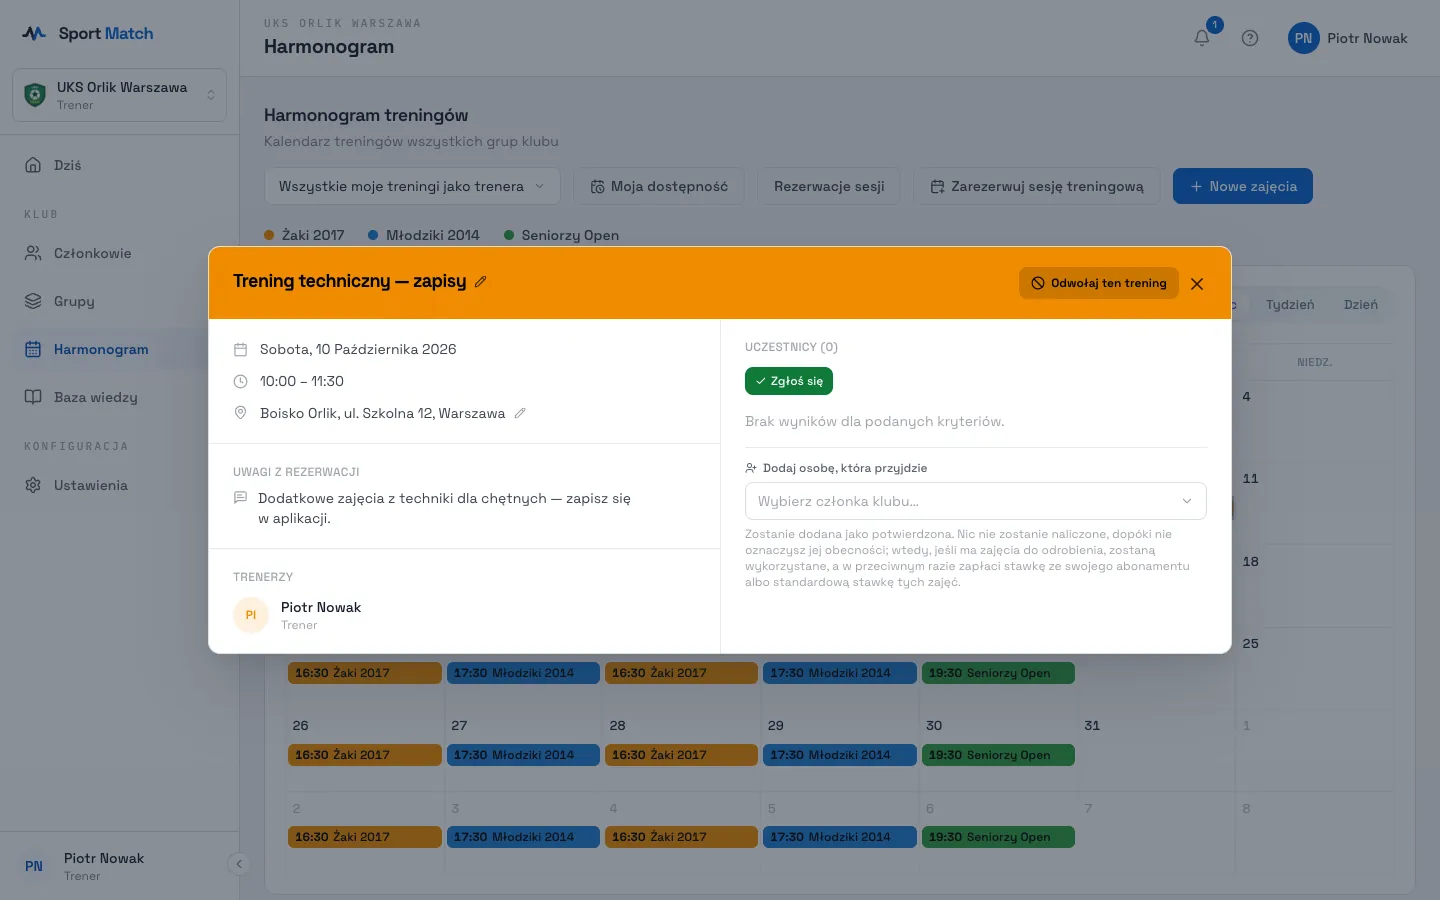Edit the Boisko Orlik location pencil icon
The image size is (1440, 900).
[x=520, y=413]
